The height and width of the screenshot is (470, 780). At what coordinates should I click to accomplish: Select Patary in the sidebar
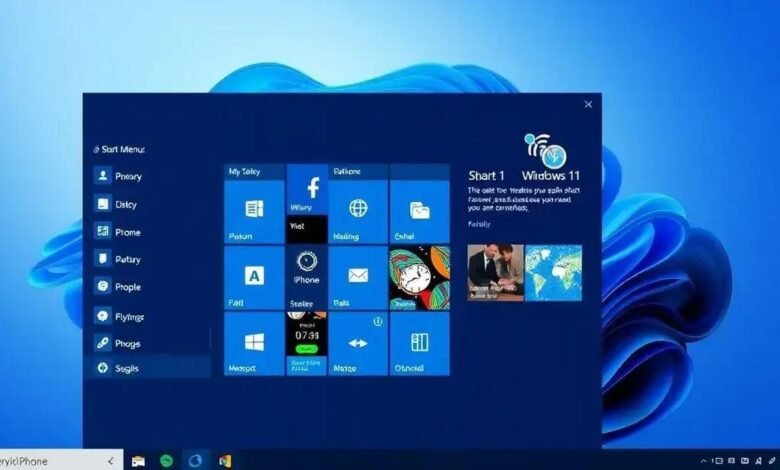(x=148, y=259)
